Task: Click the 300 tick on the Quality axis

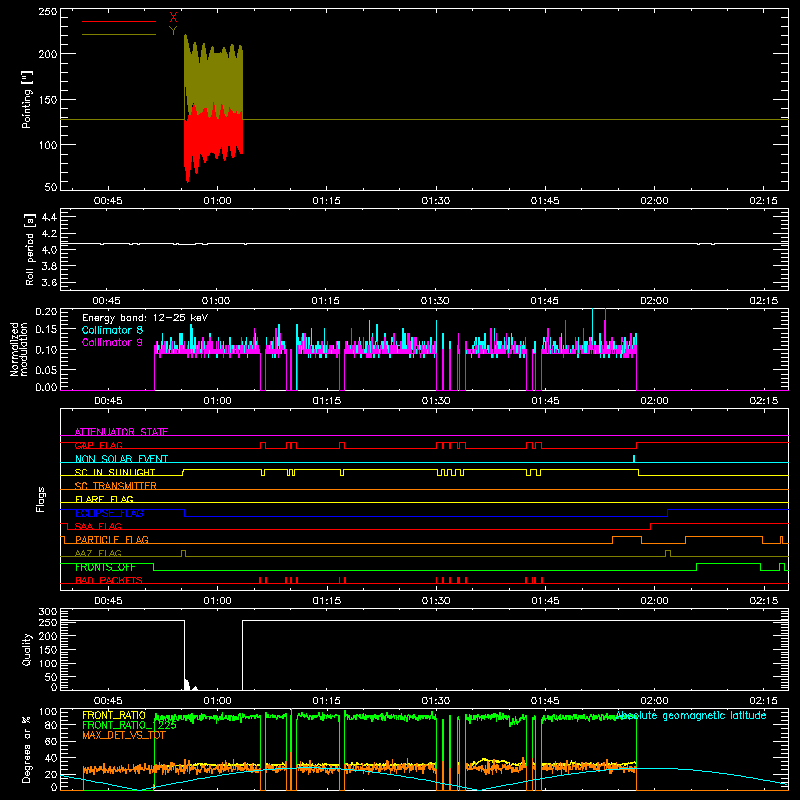Action: [x=48, y=612]
